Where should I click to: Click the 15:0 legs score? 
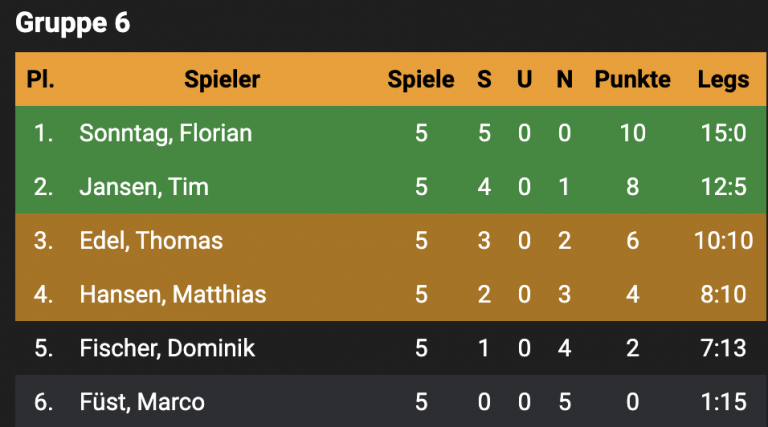(722, 133)
